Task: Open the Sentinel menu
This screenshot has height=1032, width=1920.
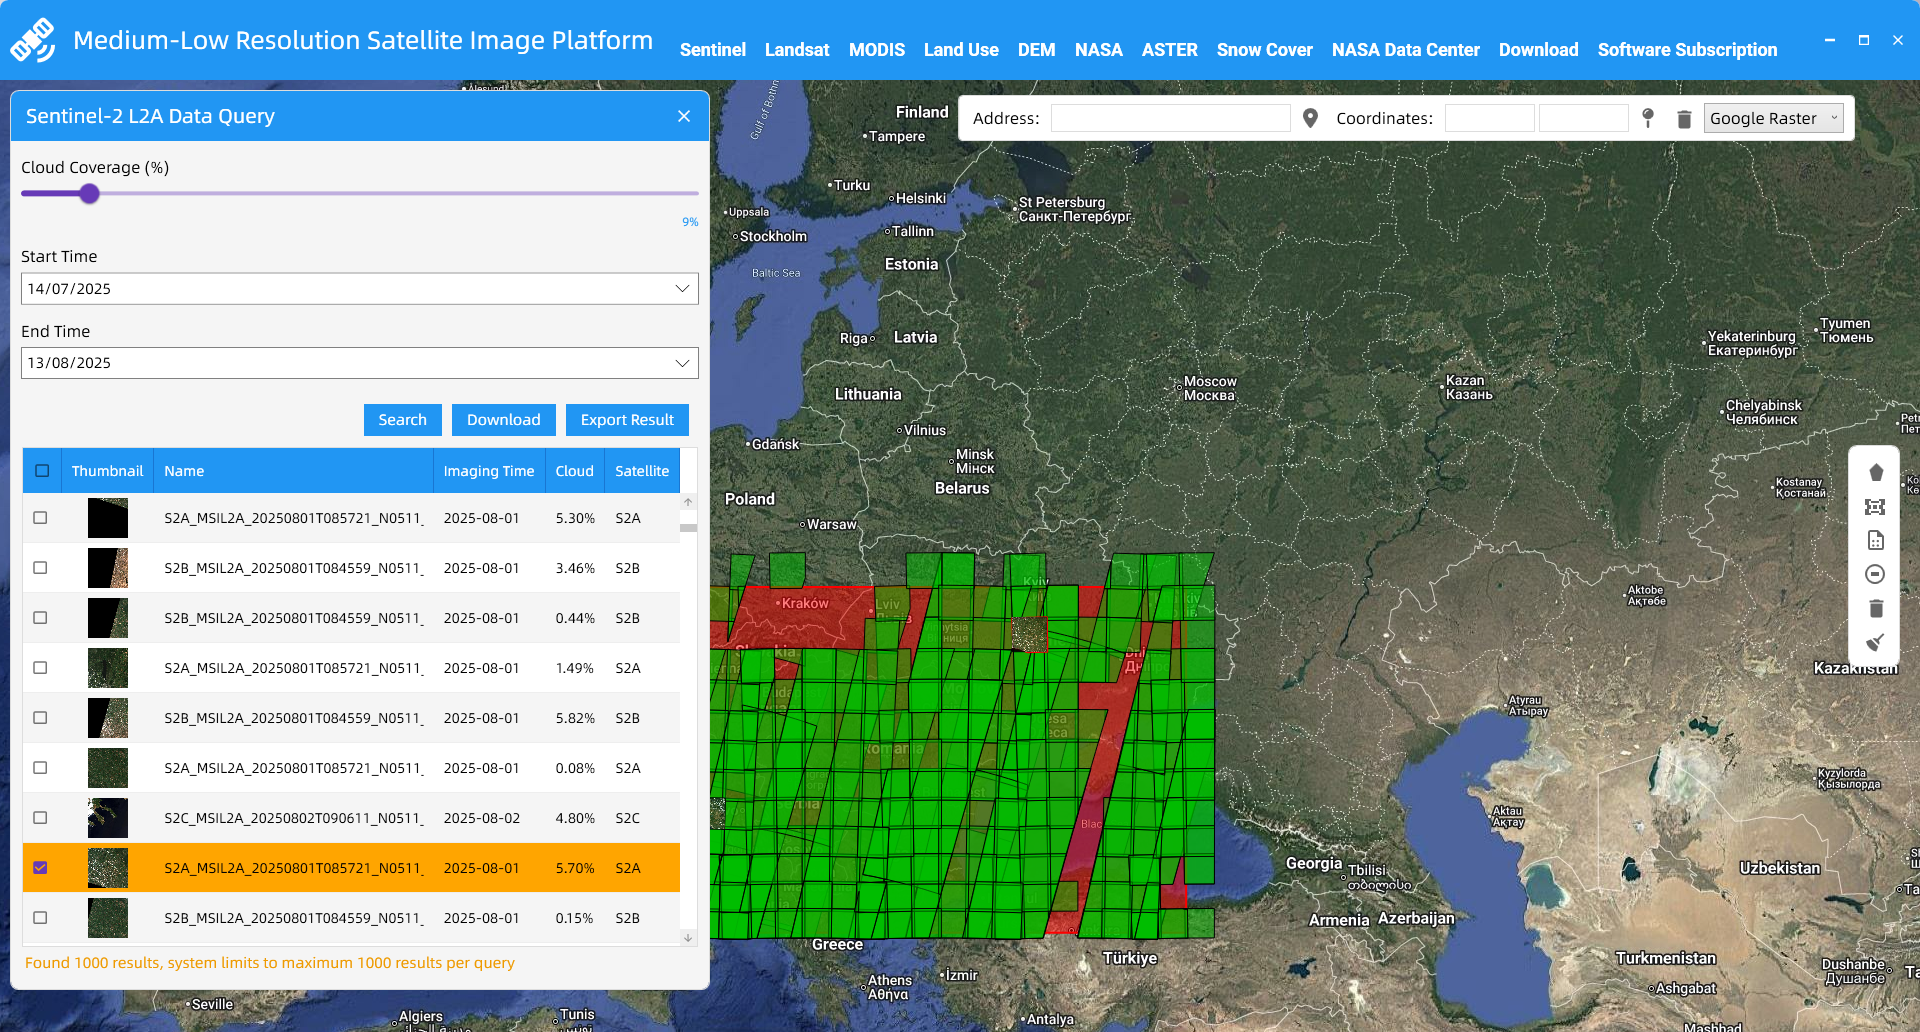Action: [x=712, y=50]
